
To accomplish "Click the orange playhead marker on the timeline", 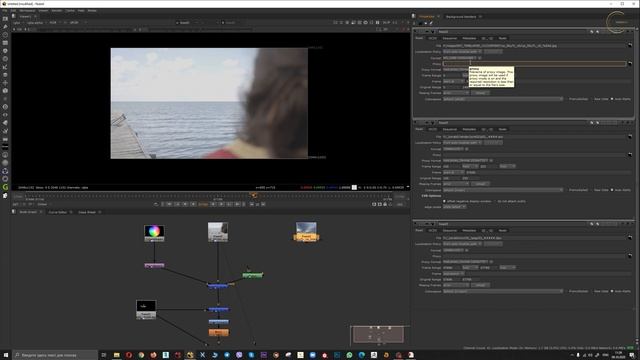I will (x=254, y=196).
